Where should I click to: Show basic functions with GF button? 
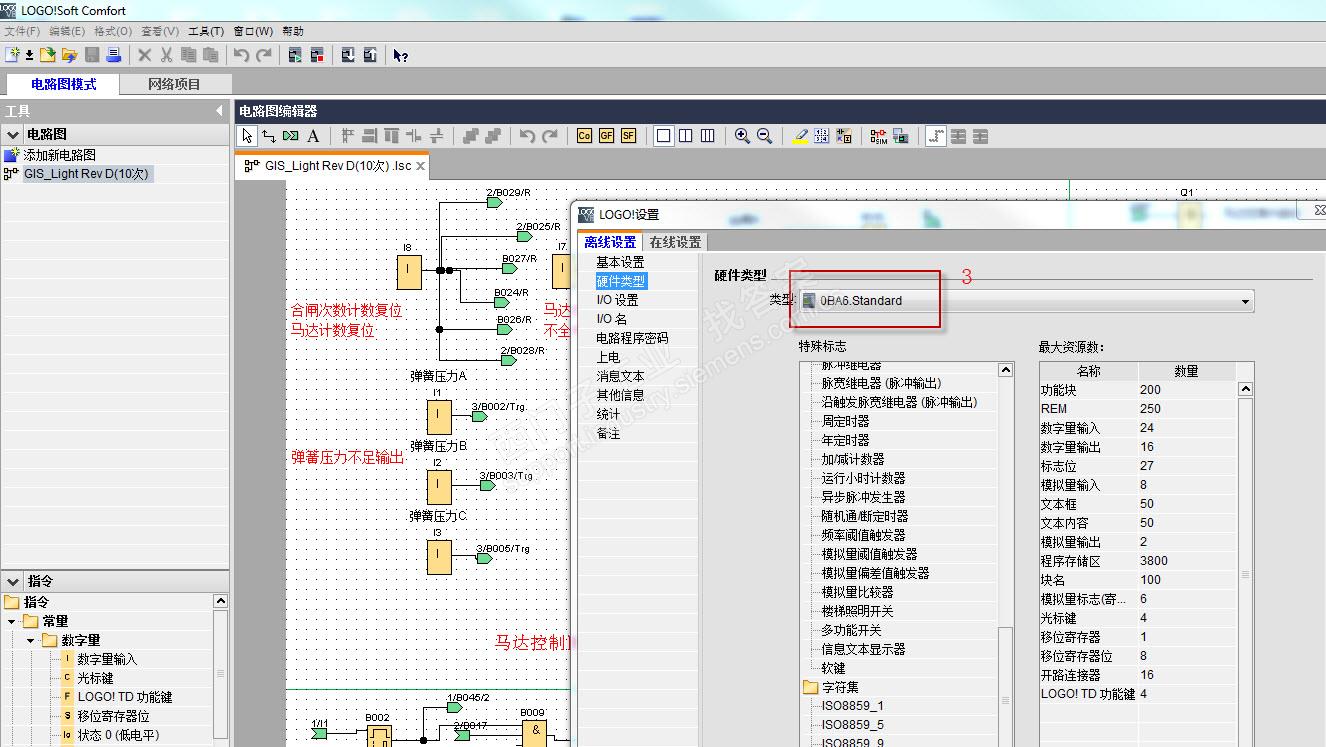point(606,136)
